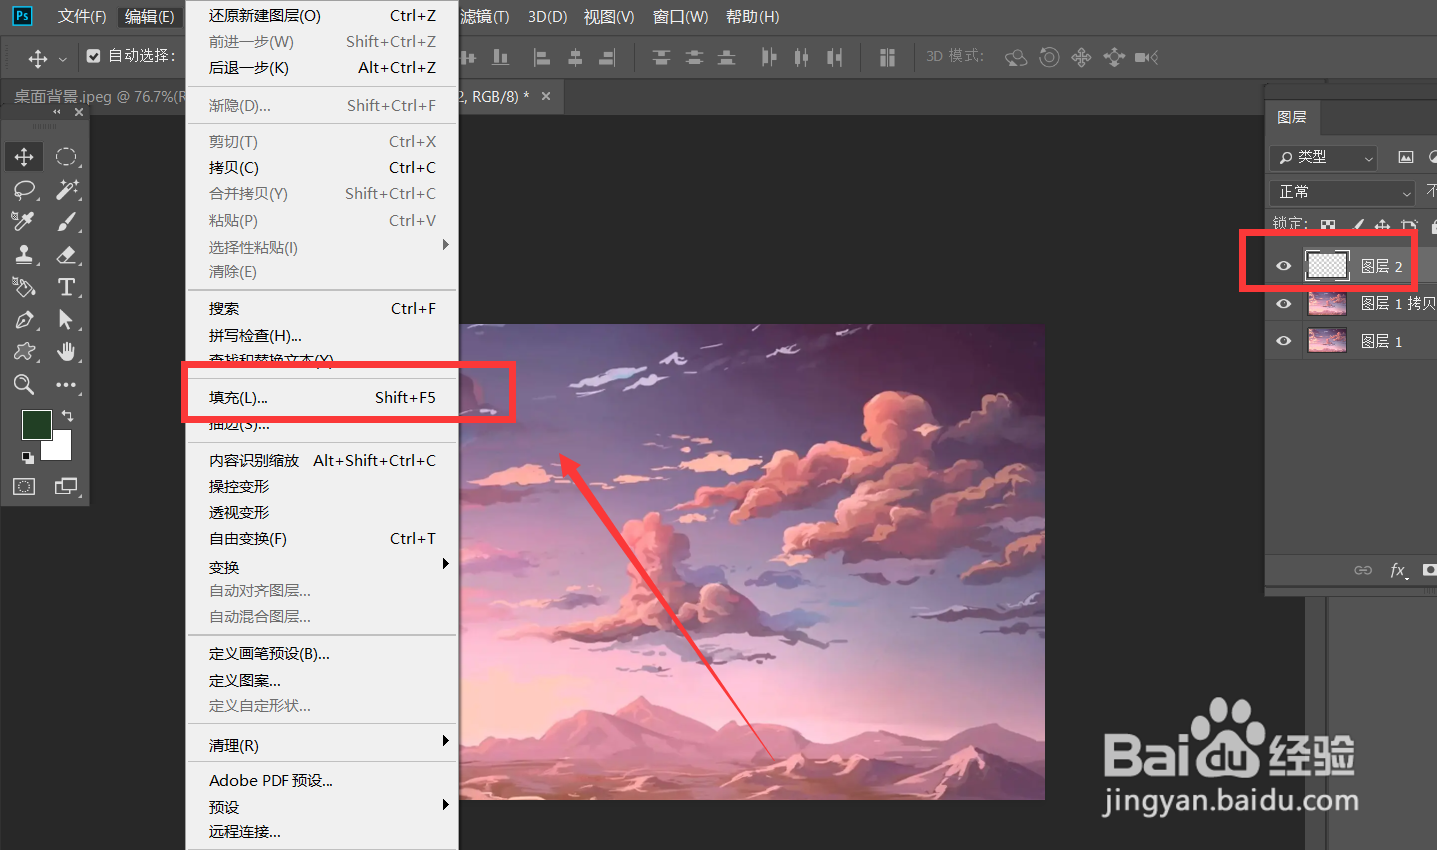
Task: Open the blend mode 正常 dropdown
Action: [1343, 192]
